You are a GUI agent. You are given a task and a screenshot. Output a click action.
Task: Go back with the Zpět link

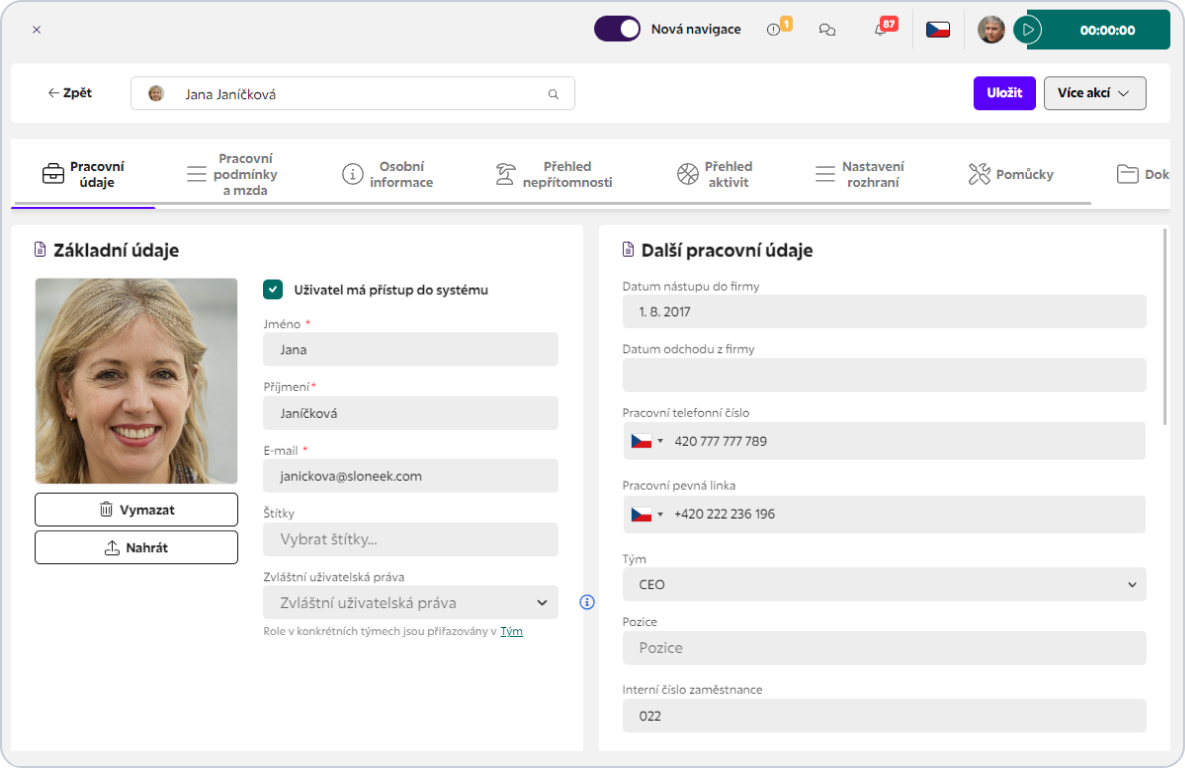pyautogui.click(x=70, y=93)
